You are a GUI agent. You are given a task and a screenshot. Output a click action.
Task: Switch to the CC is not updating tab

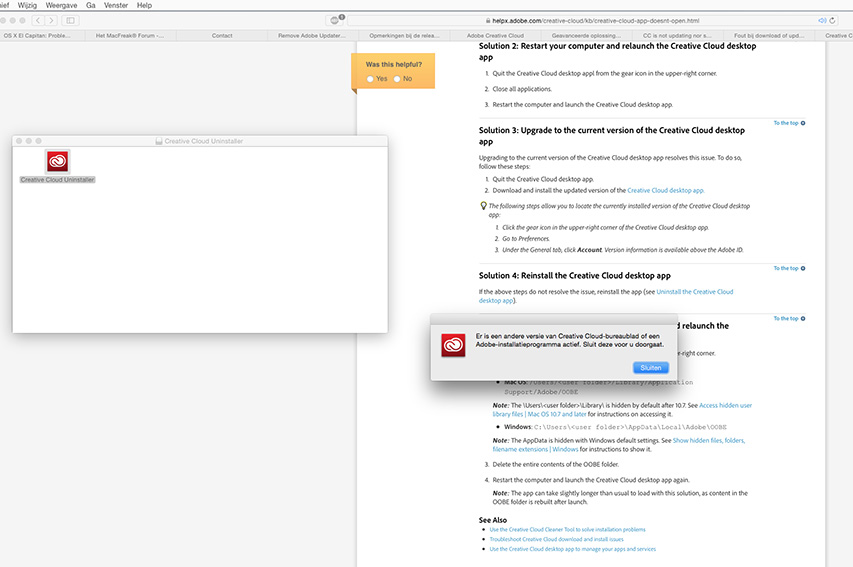pos(677,35)
